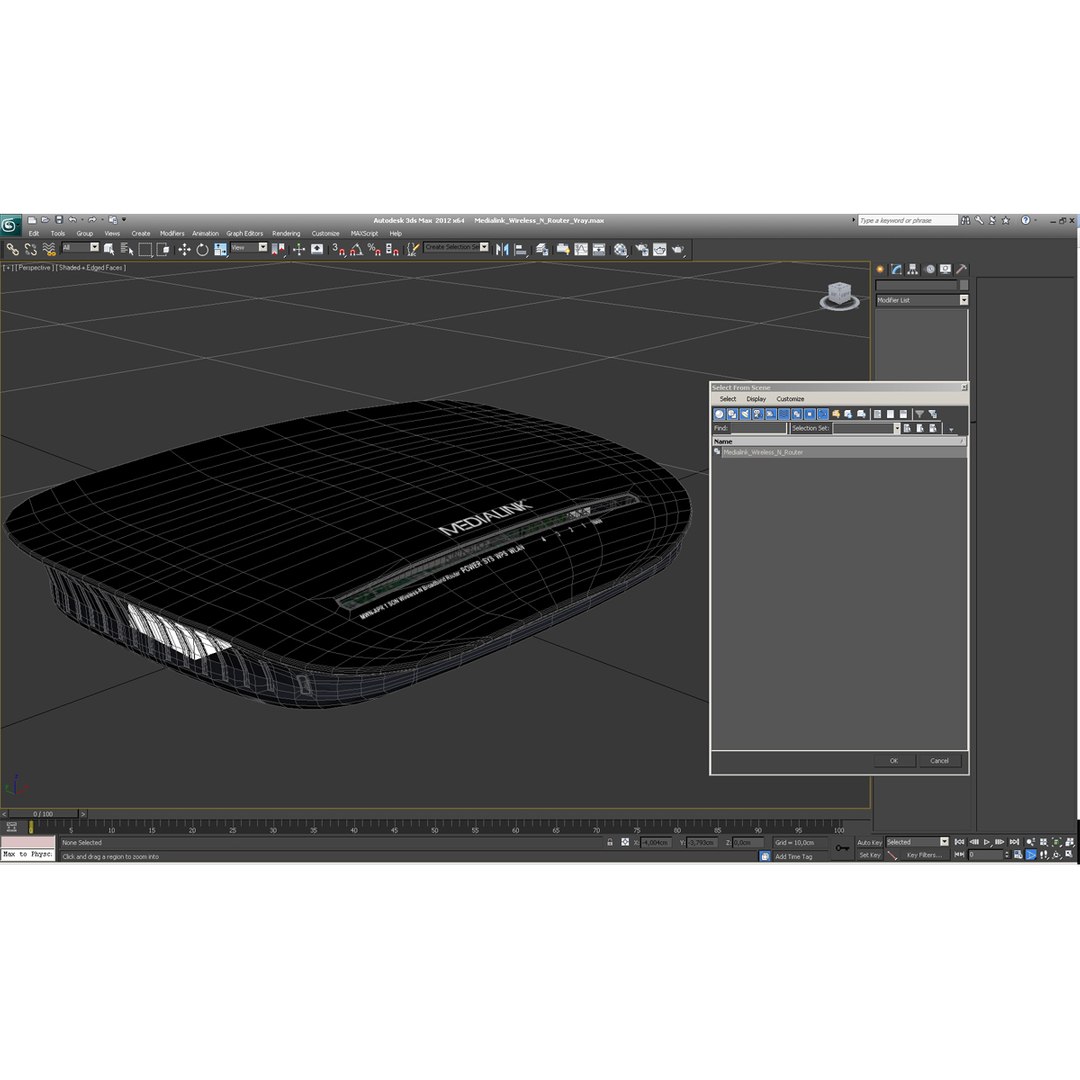This screenshot has width=1080, height=1080.
Task: Click Add Time Tag
Action: [793, 857]
